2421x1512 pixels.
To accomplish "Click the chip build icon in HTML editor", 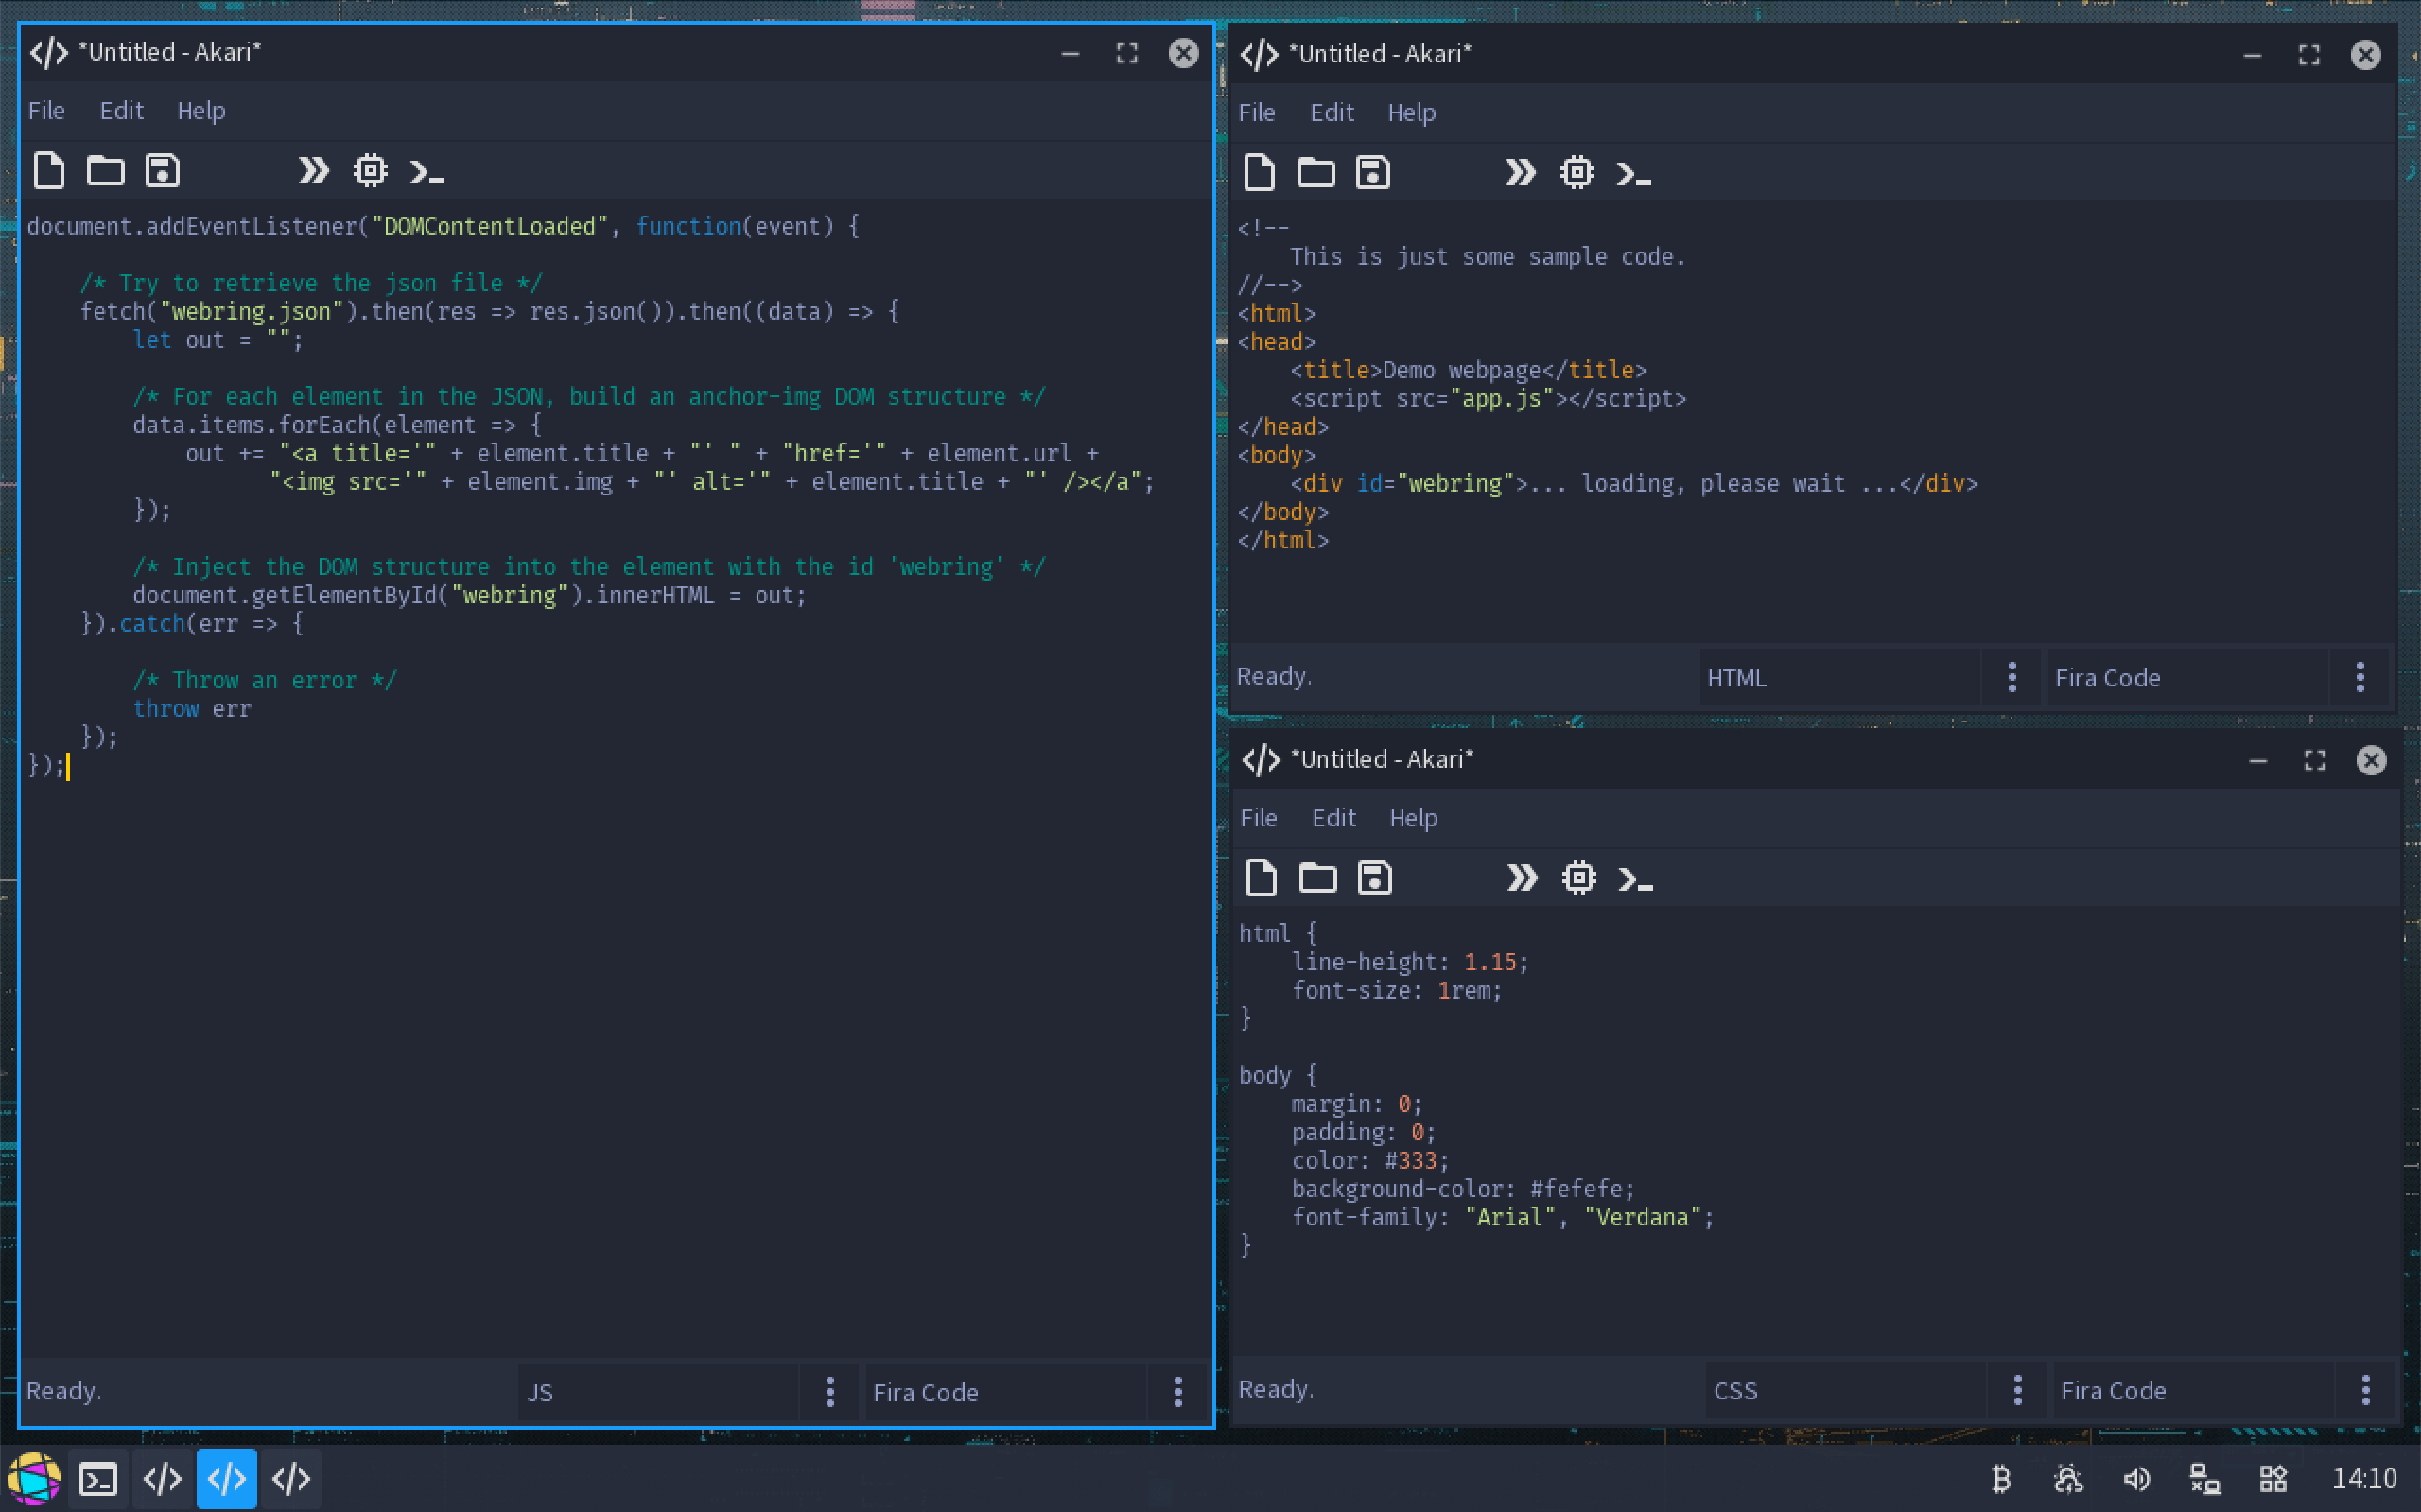I will tap(1577, 173).
